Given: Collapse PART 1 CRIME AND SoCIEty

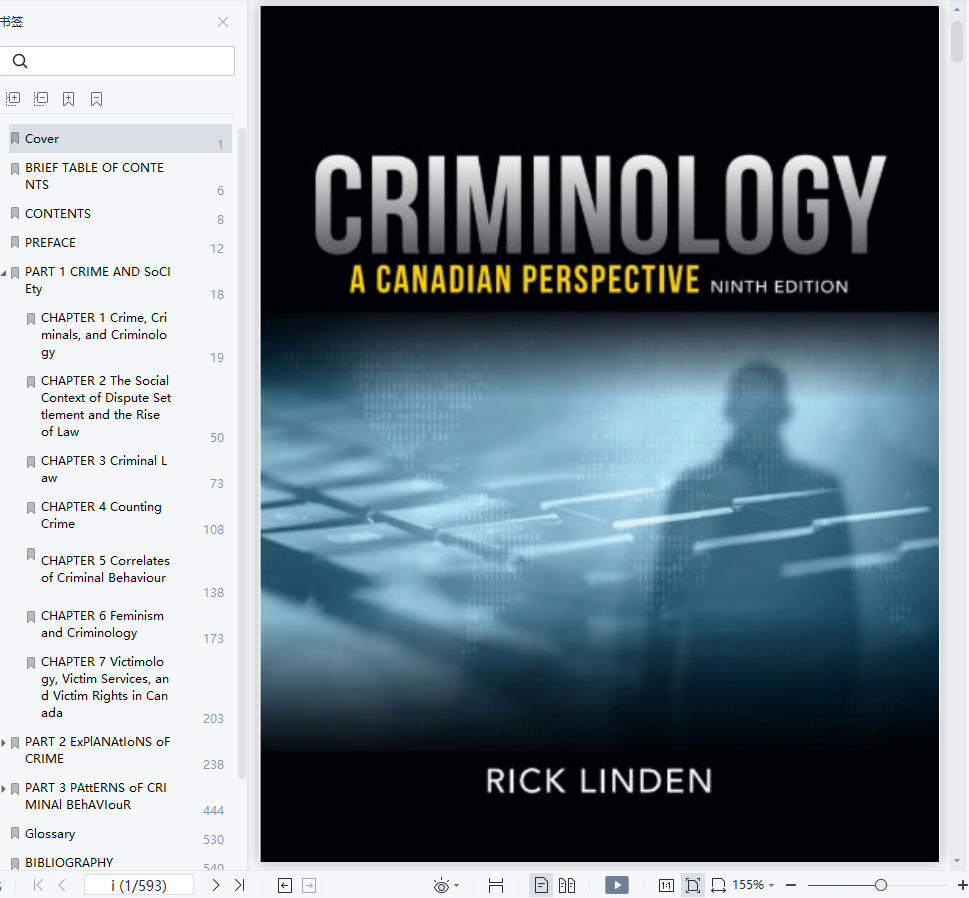Looking at the screenshot, I should pos(4,272).
